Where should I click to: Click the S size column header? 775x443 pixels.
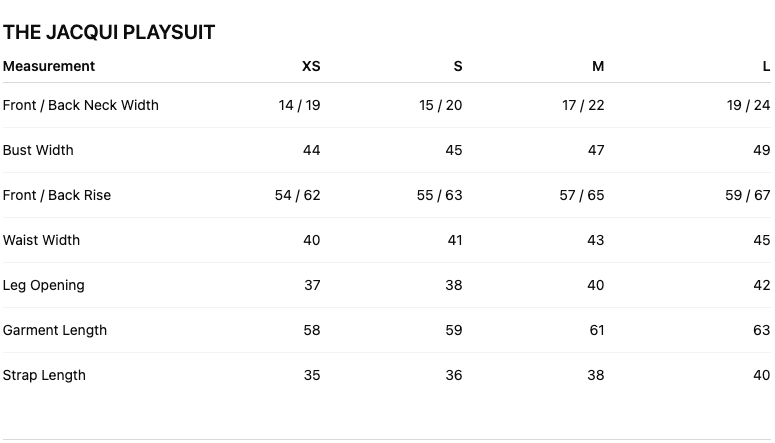[458, 66]
